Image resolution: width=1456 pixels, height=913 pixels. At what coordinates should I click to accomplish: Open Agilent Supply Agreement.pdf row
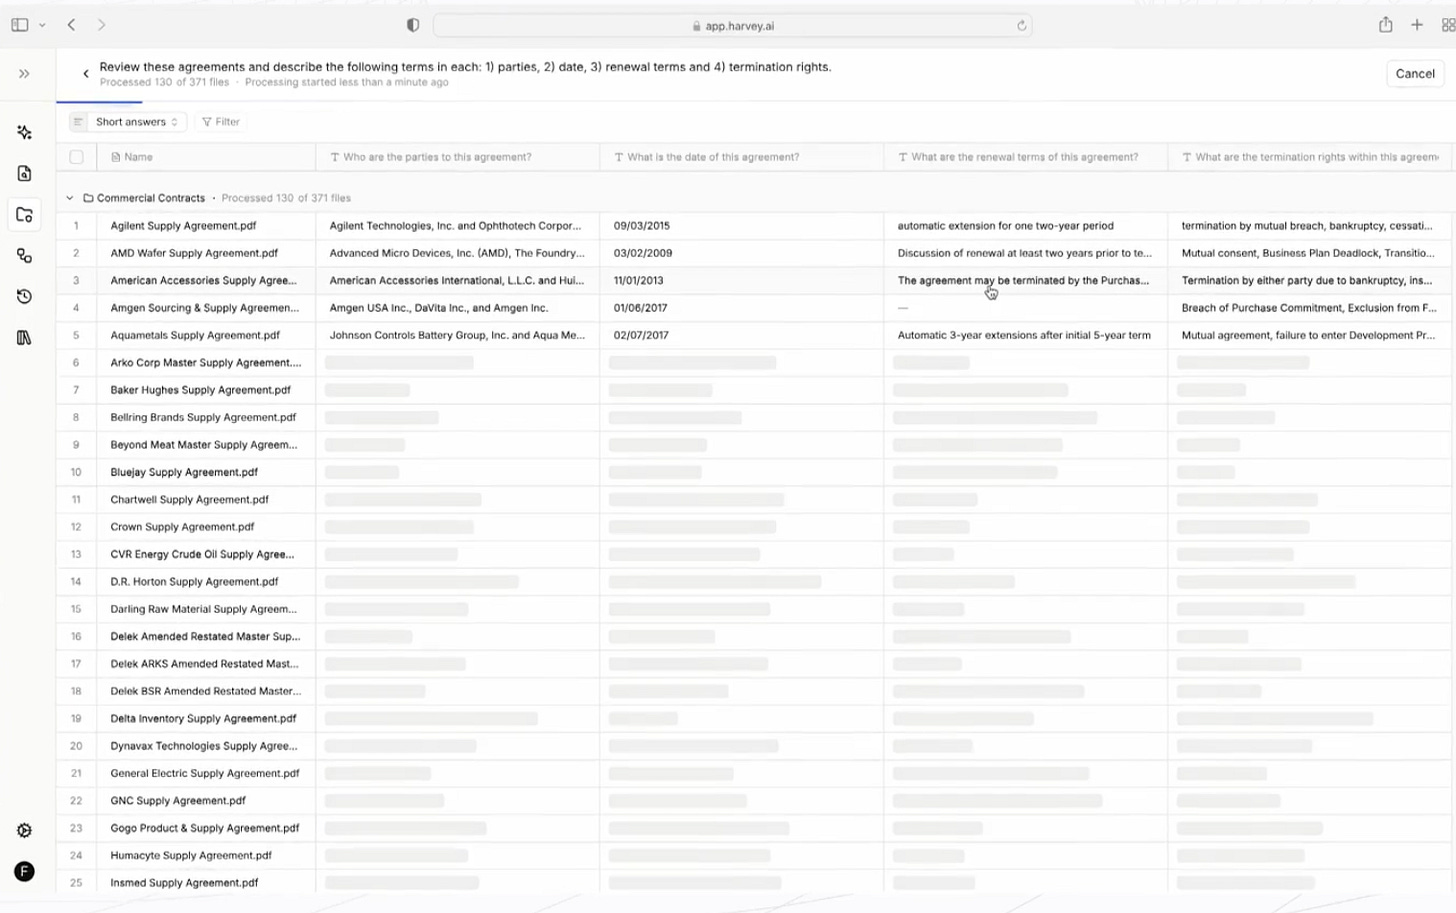pos(183,226)
